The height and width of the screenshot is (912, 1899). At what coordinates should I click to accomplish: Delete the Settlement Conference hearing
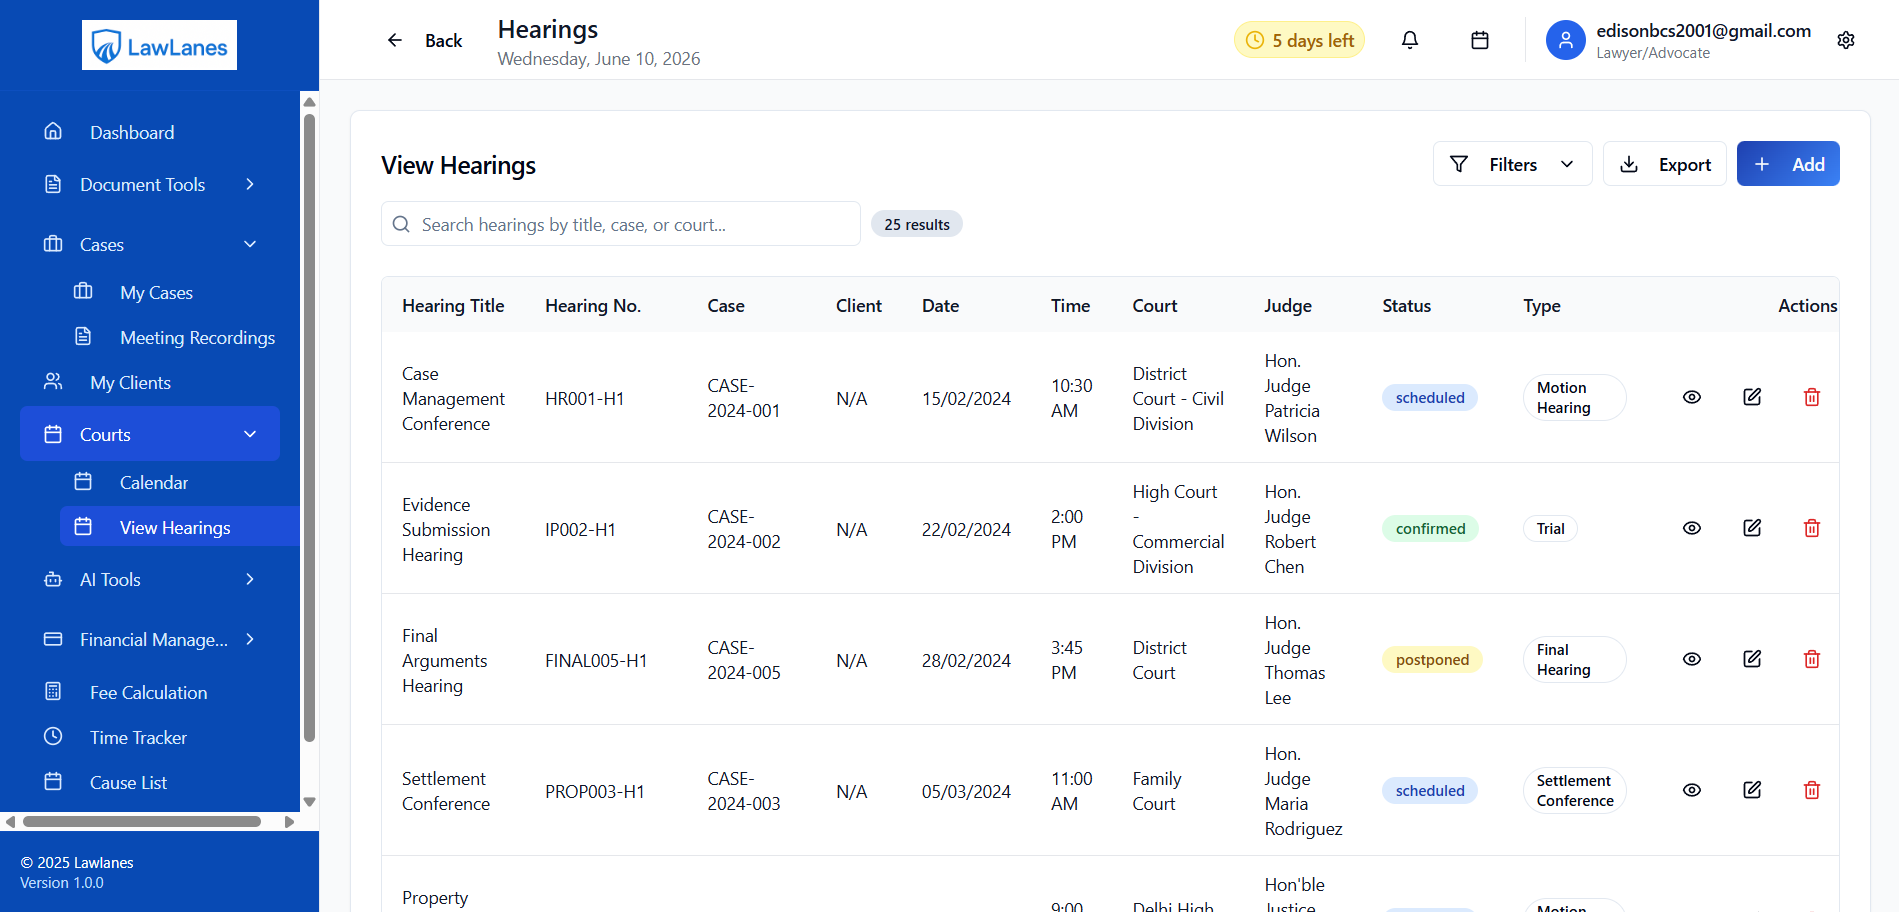click(x=1812, y=790)
